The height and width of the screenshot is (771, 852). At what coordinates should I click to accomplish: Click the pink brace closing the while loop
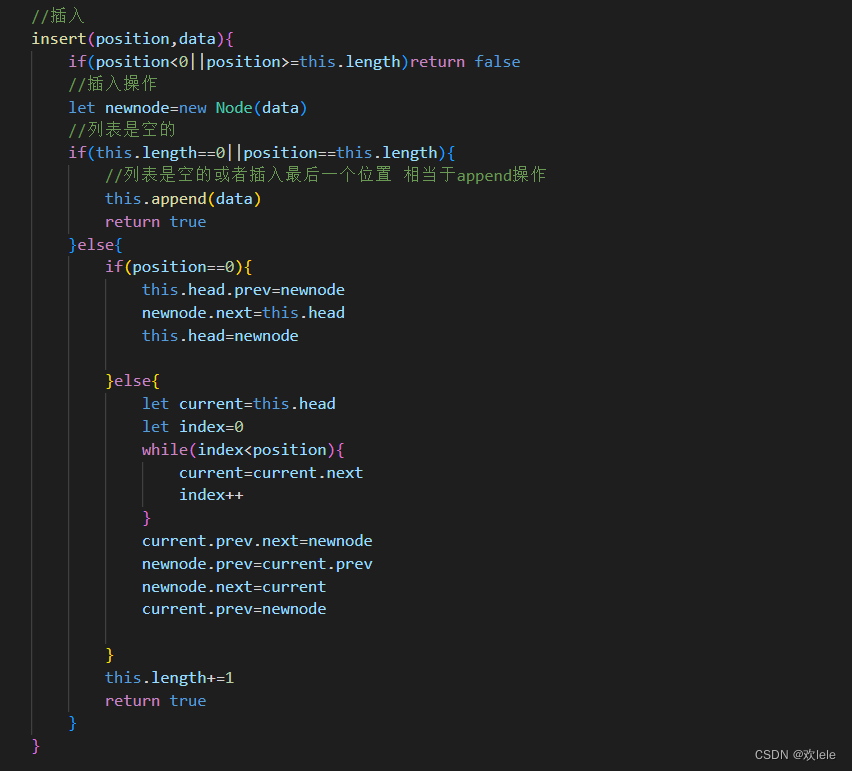coord(146,518)
